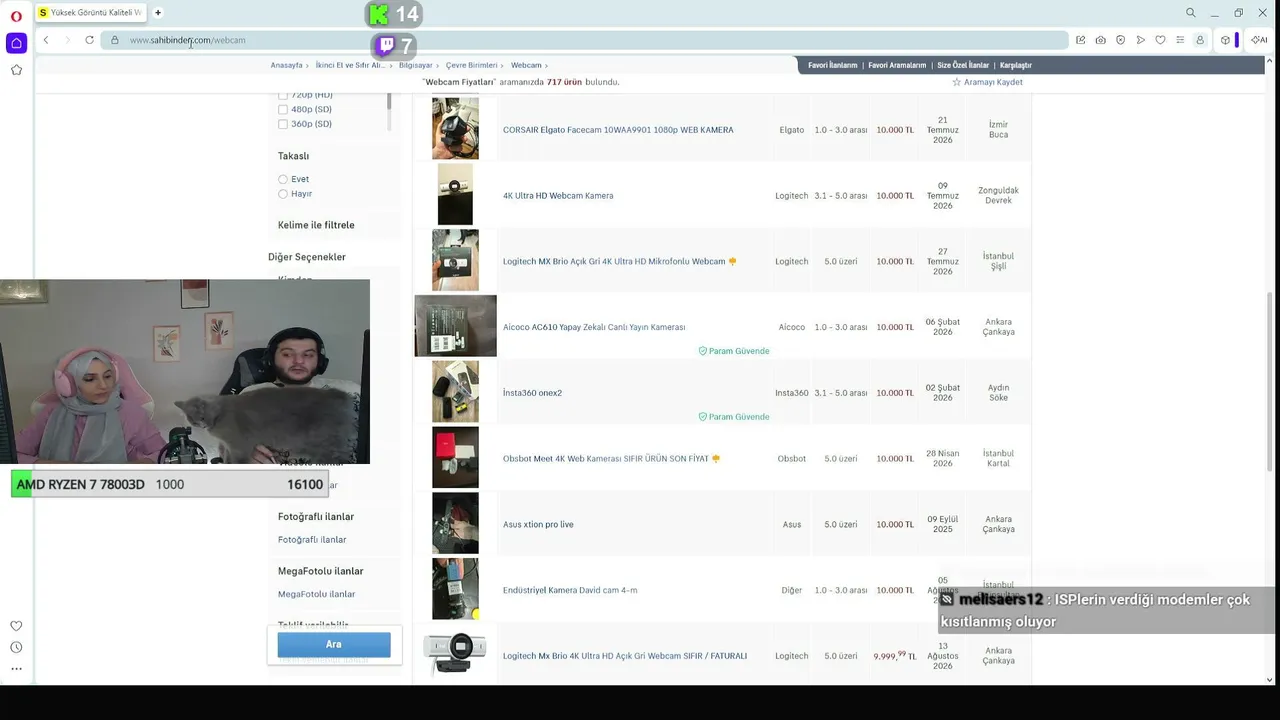View CORSAIR Elgato Facecam thumbnail
The image size is (1280, 720).
[x=455, y=128]
